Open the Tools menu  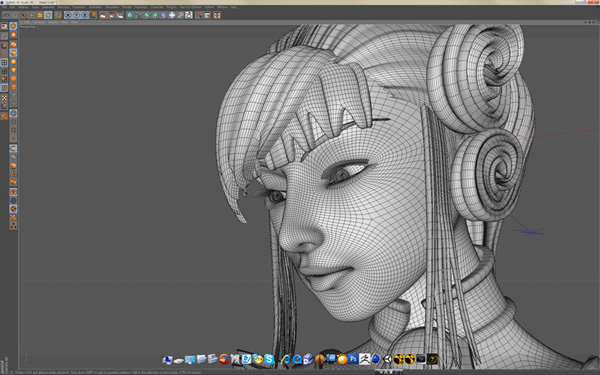(x=35, y=7)
